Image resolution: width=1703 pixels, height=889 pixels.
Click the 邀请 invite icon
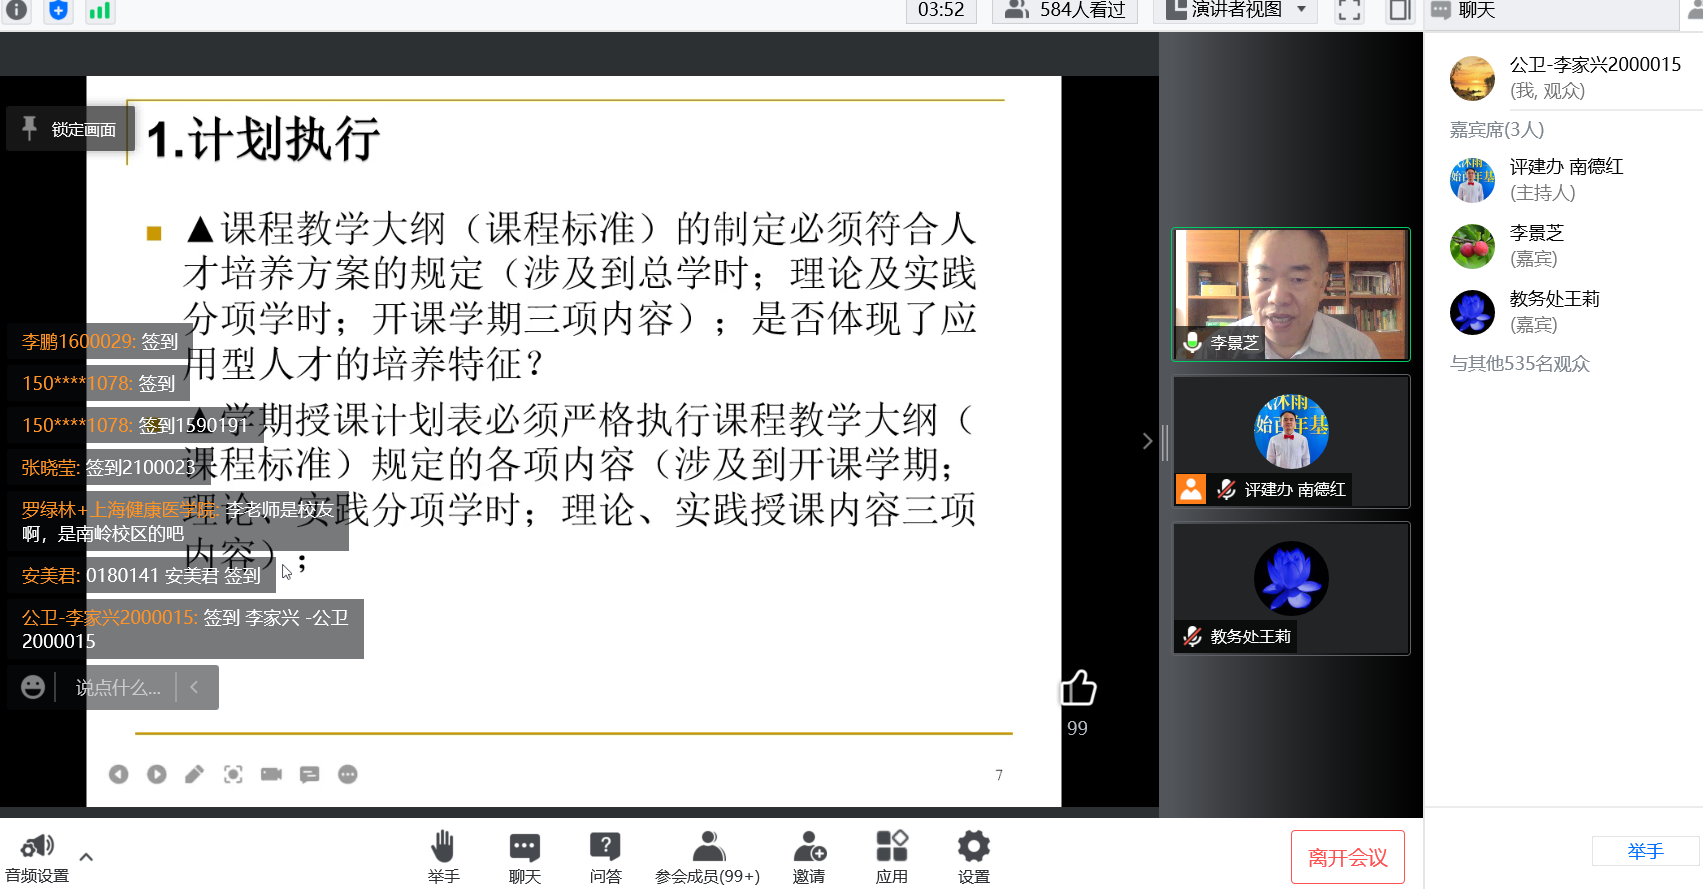point(809,857)
